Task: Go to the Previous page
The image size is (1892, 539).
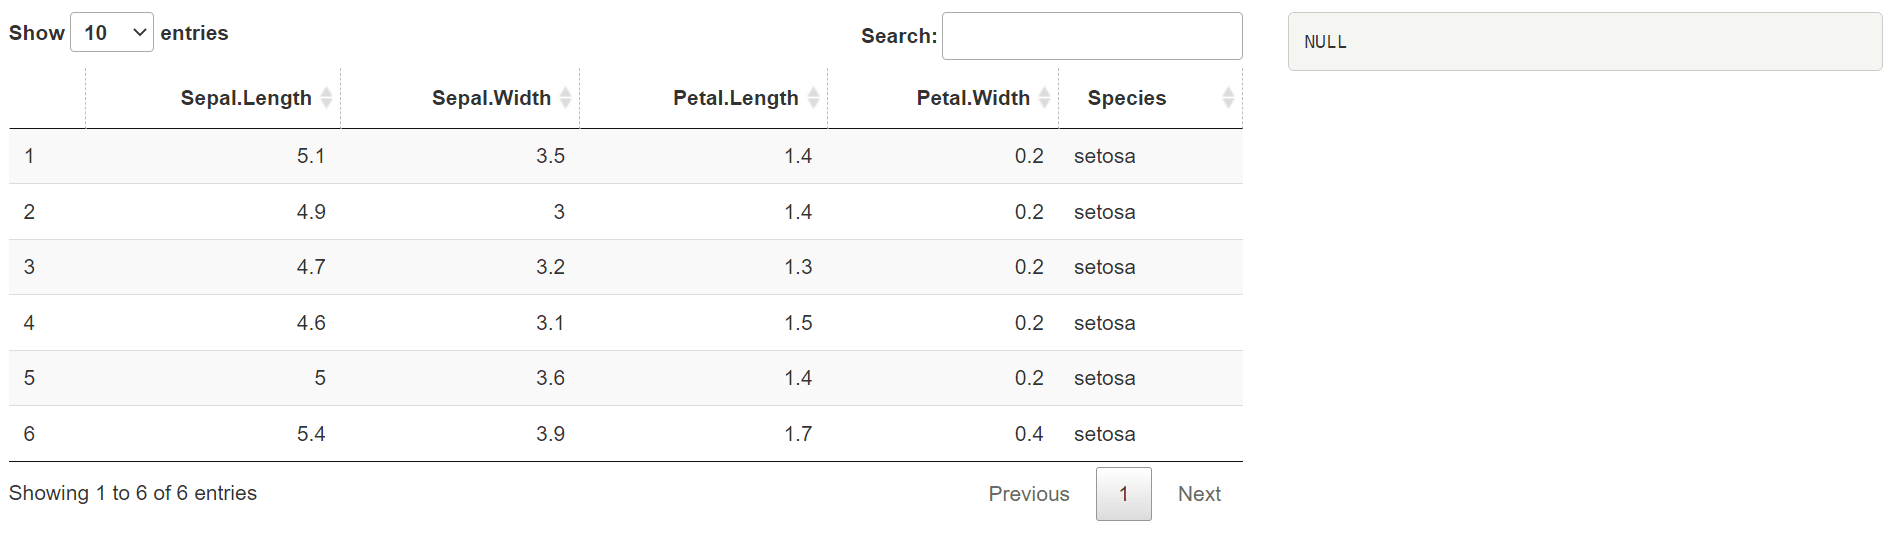Action: [x=1029, y=494]
